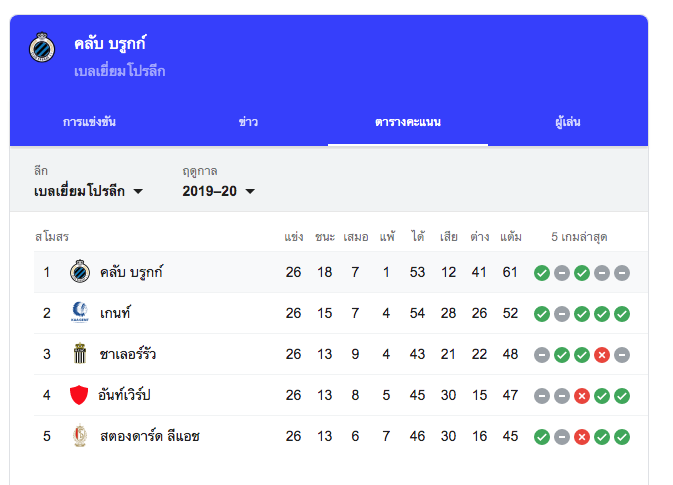
Task: Click the Club Brugge logo in row 1
Action: tap(79, 271)
